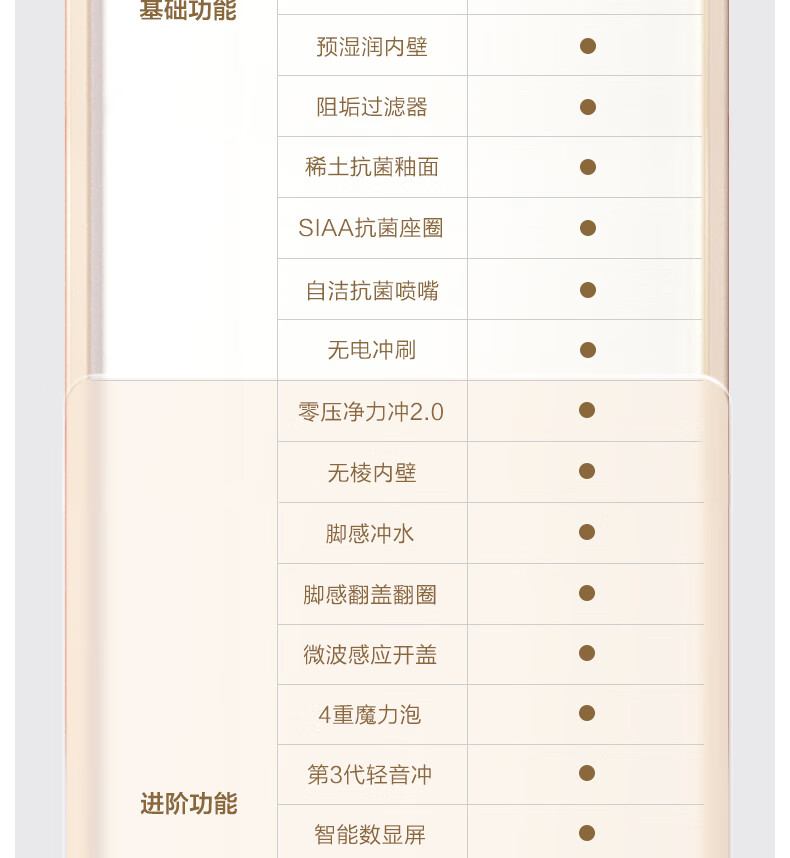Image resolution: width=790 pixels, height=858 pixels.
Task: Click the dot beside 稀土抗菌釉面
Action: [588, 167]
